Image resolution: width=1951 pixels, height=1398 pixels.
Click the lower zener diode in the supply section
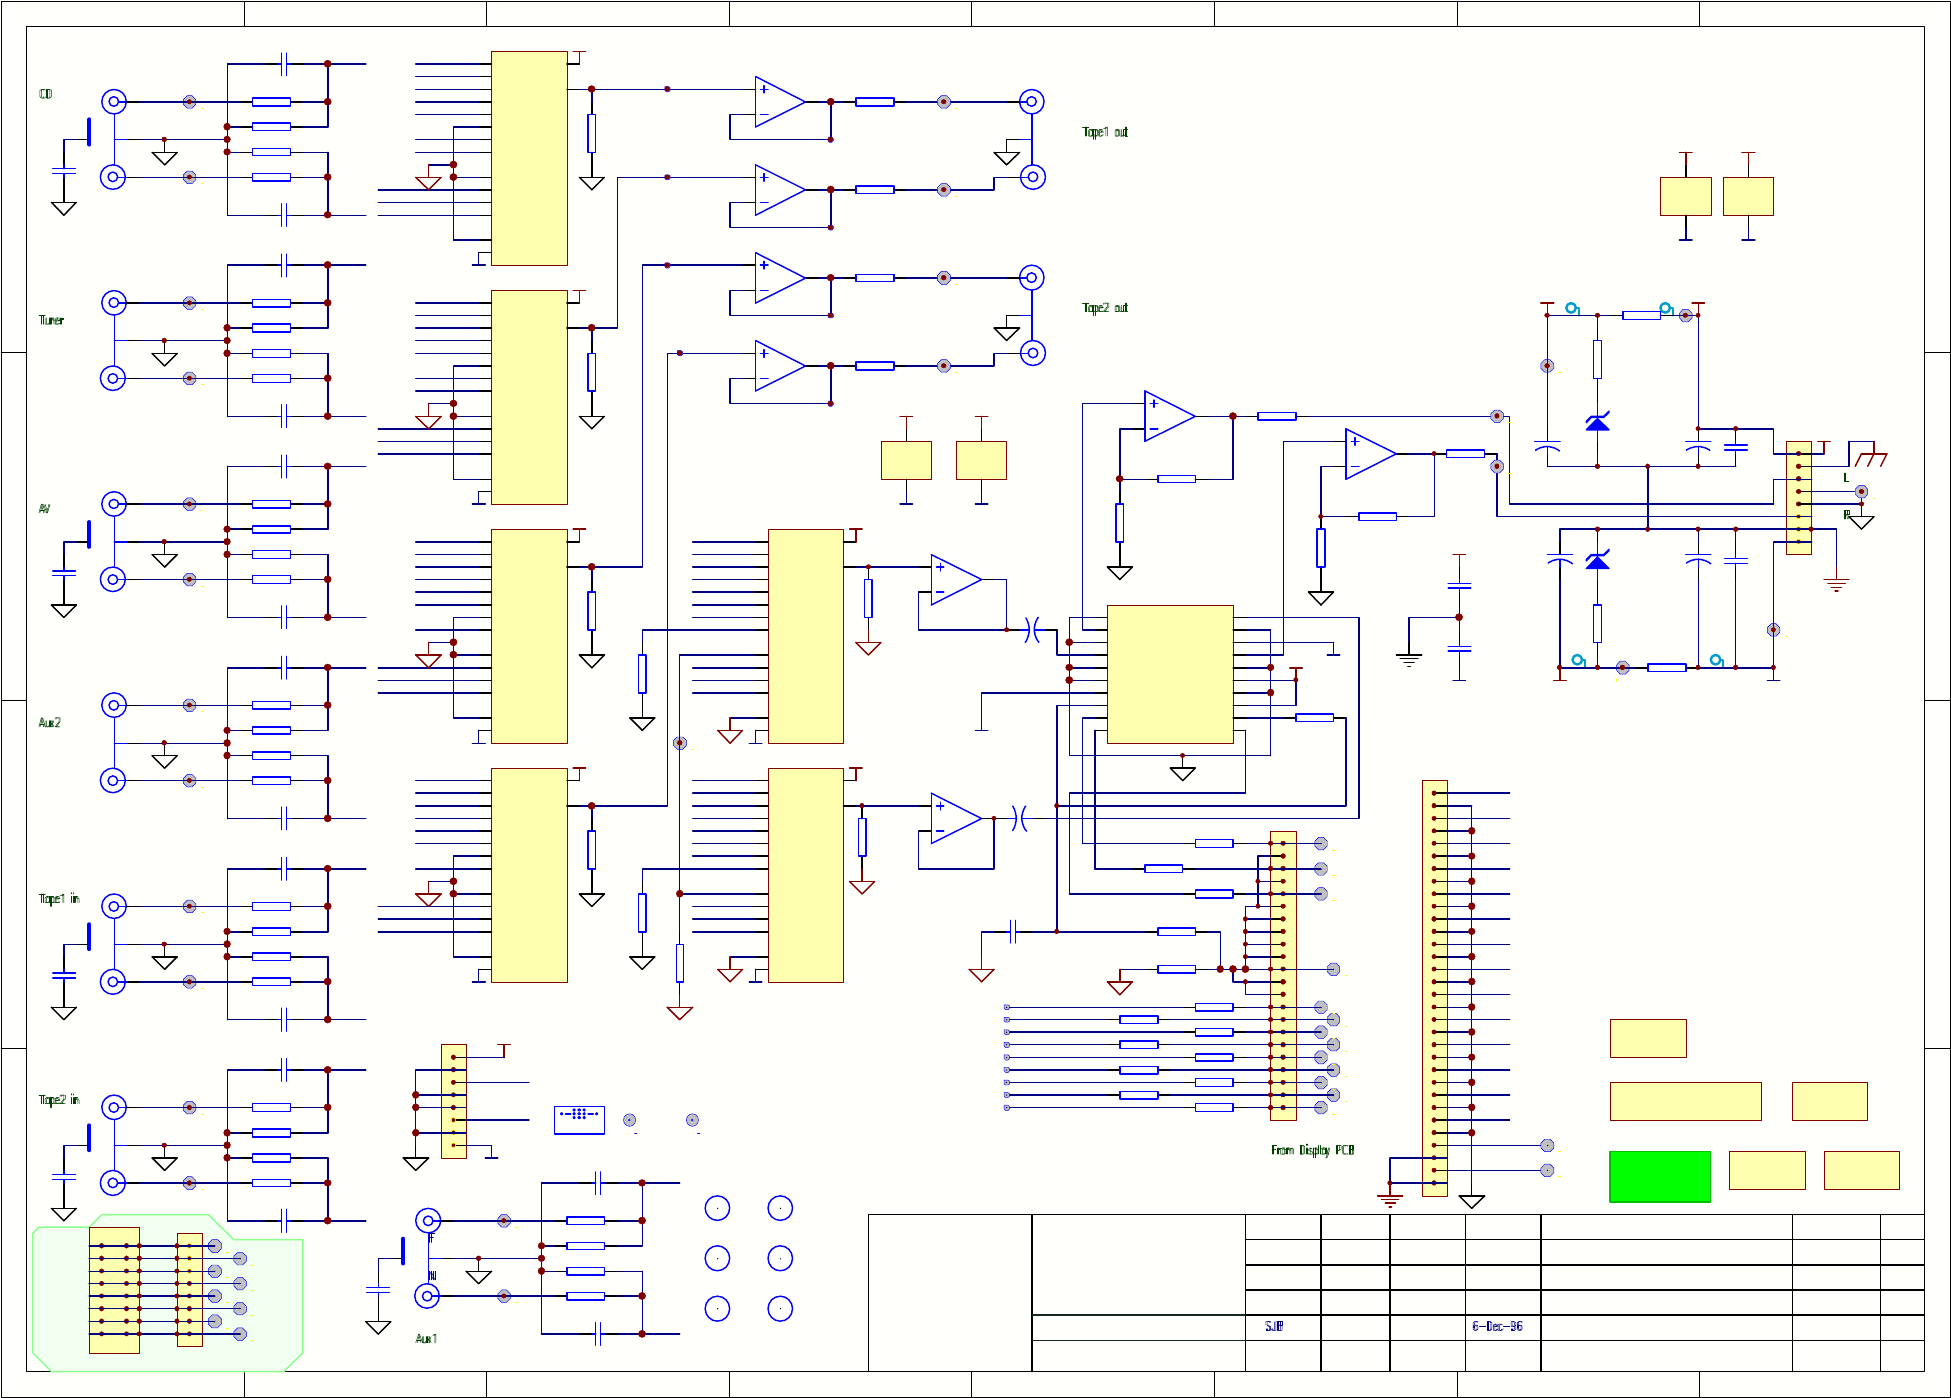pyautogui.click(x=1597, y=560)
